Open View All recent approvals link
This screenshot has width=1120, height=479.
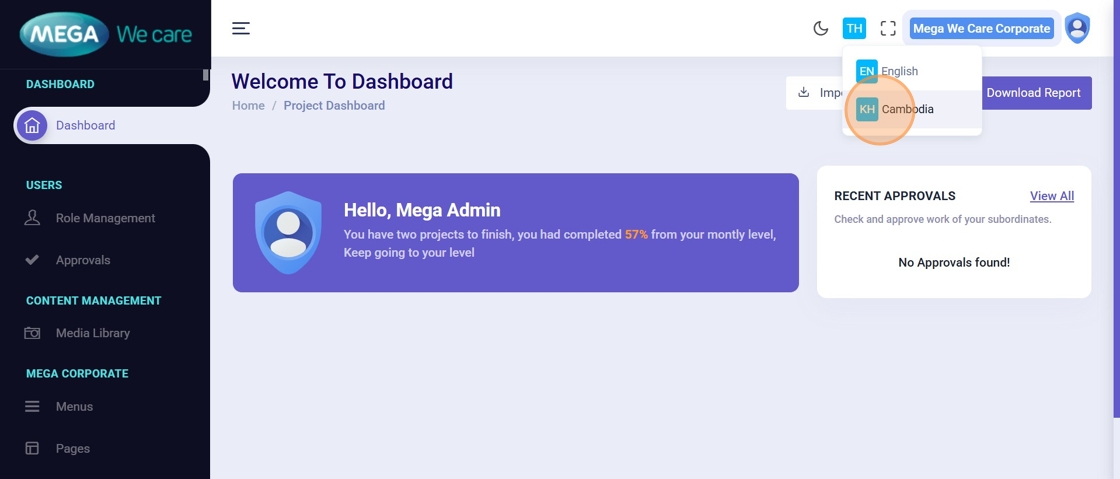(x=1052, y=196)
